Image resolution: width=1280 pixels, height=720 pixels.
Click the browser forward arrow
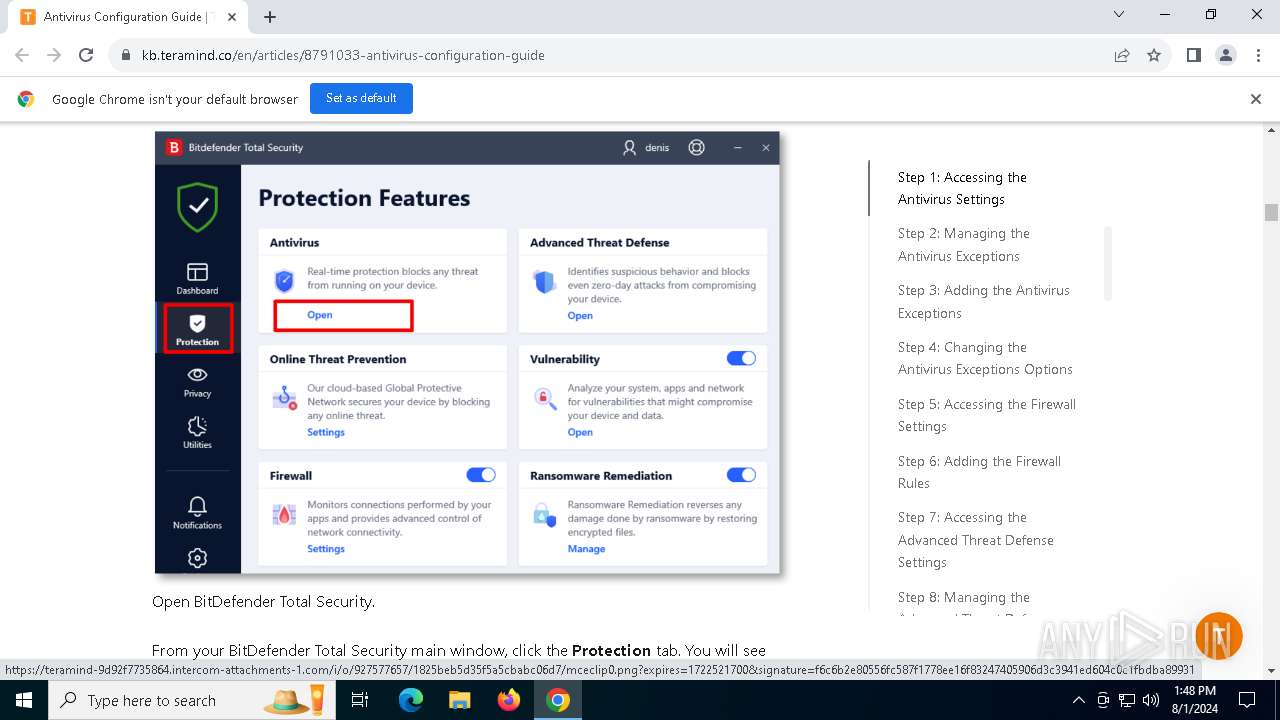point(54,55)
